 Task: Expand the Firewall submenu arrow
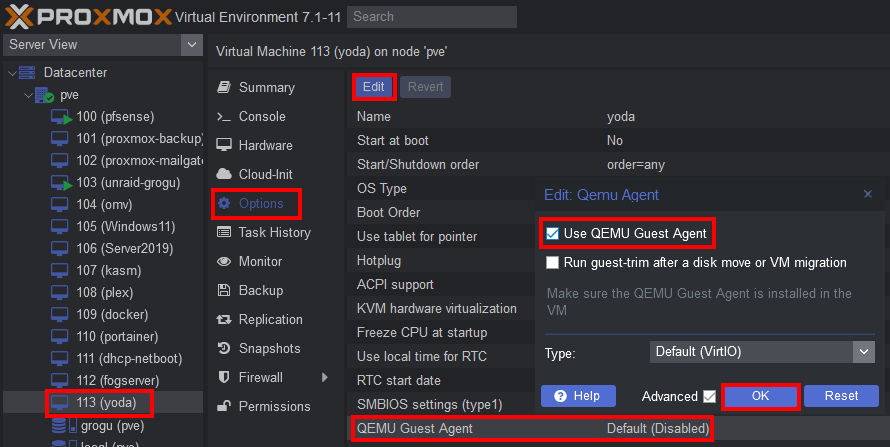tap(323, 377)
